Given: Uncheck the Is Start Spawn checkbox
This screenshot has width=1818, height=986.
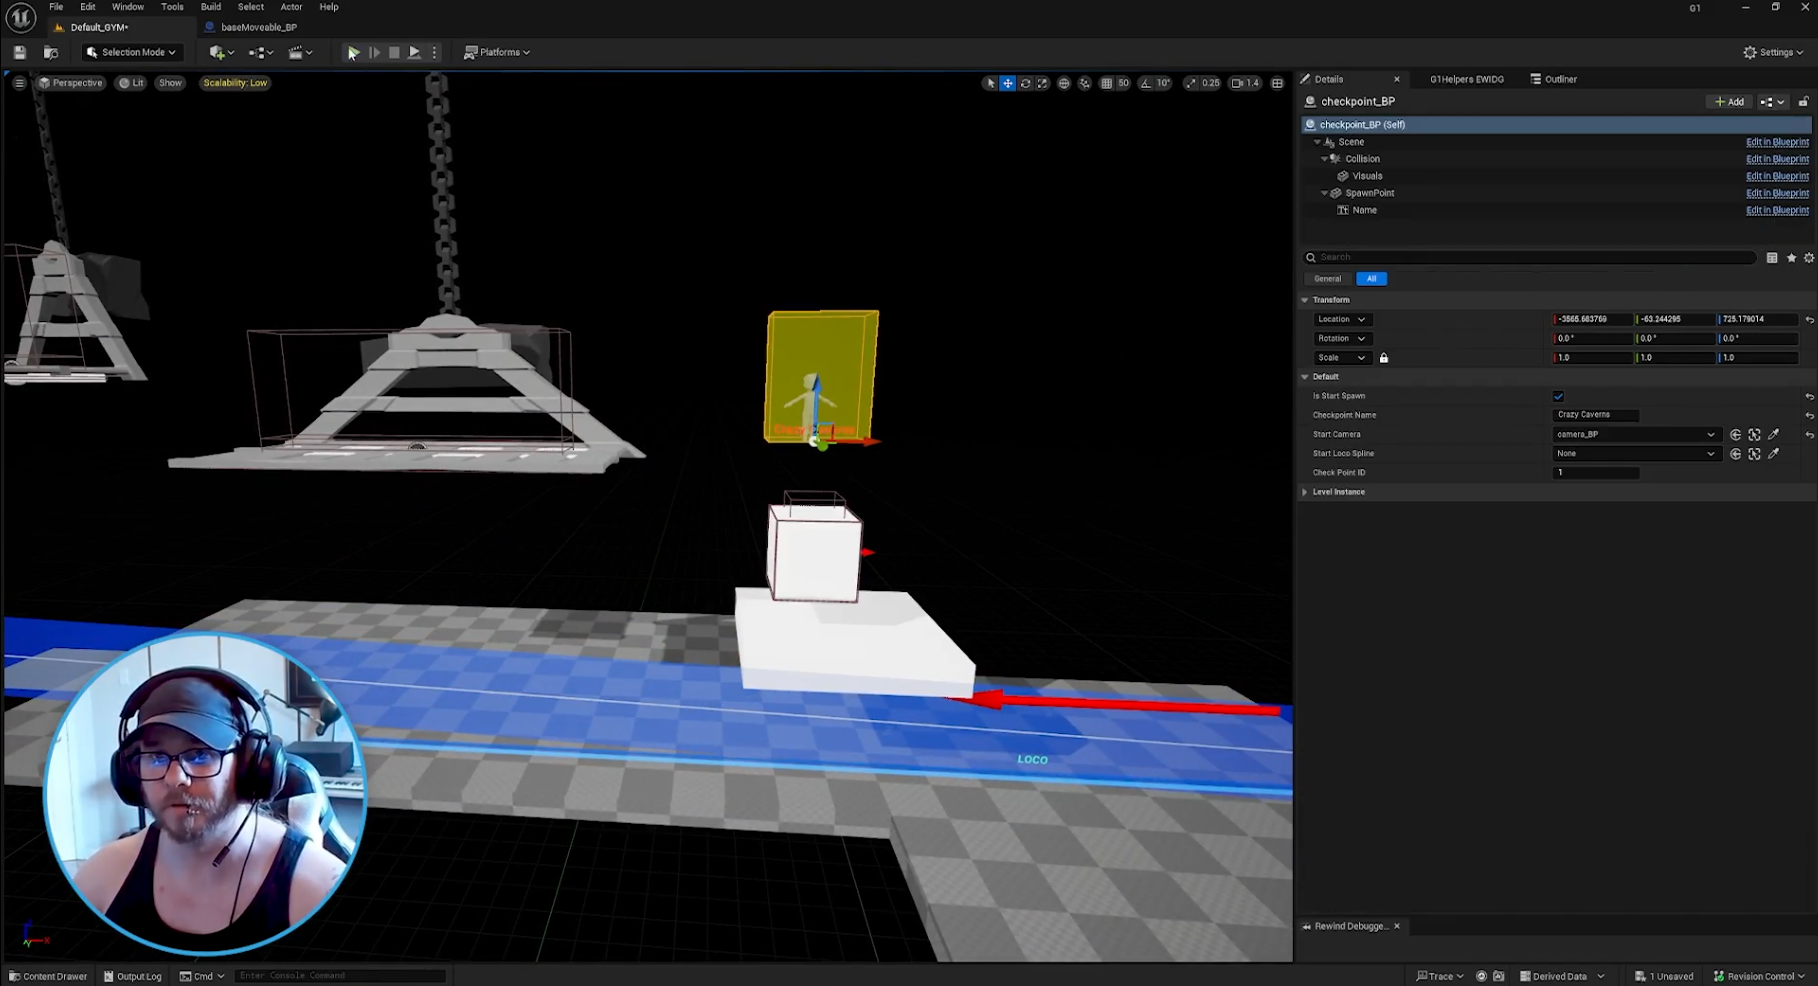Looking at the screenshot, I should point(1558,396).
